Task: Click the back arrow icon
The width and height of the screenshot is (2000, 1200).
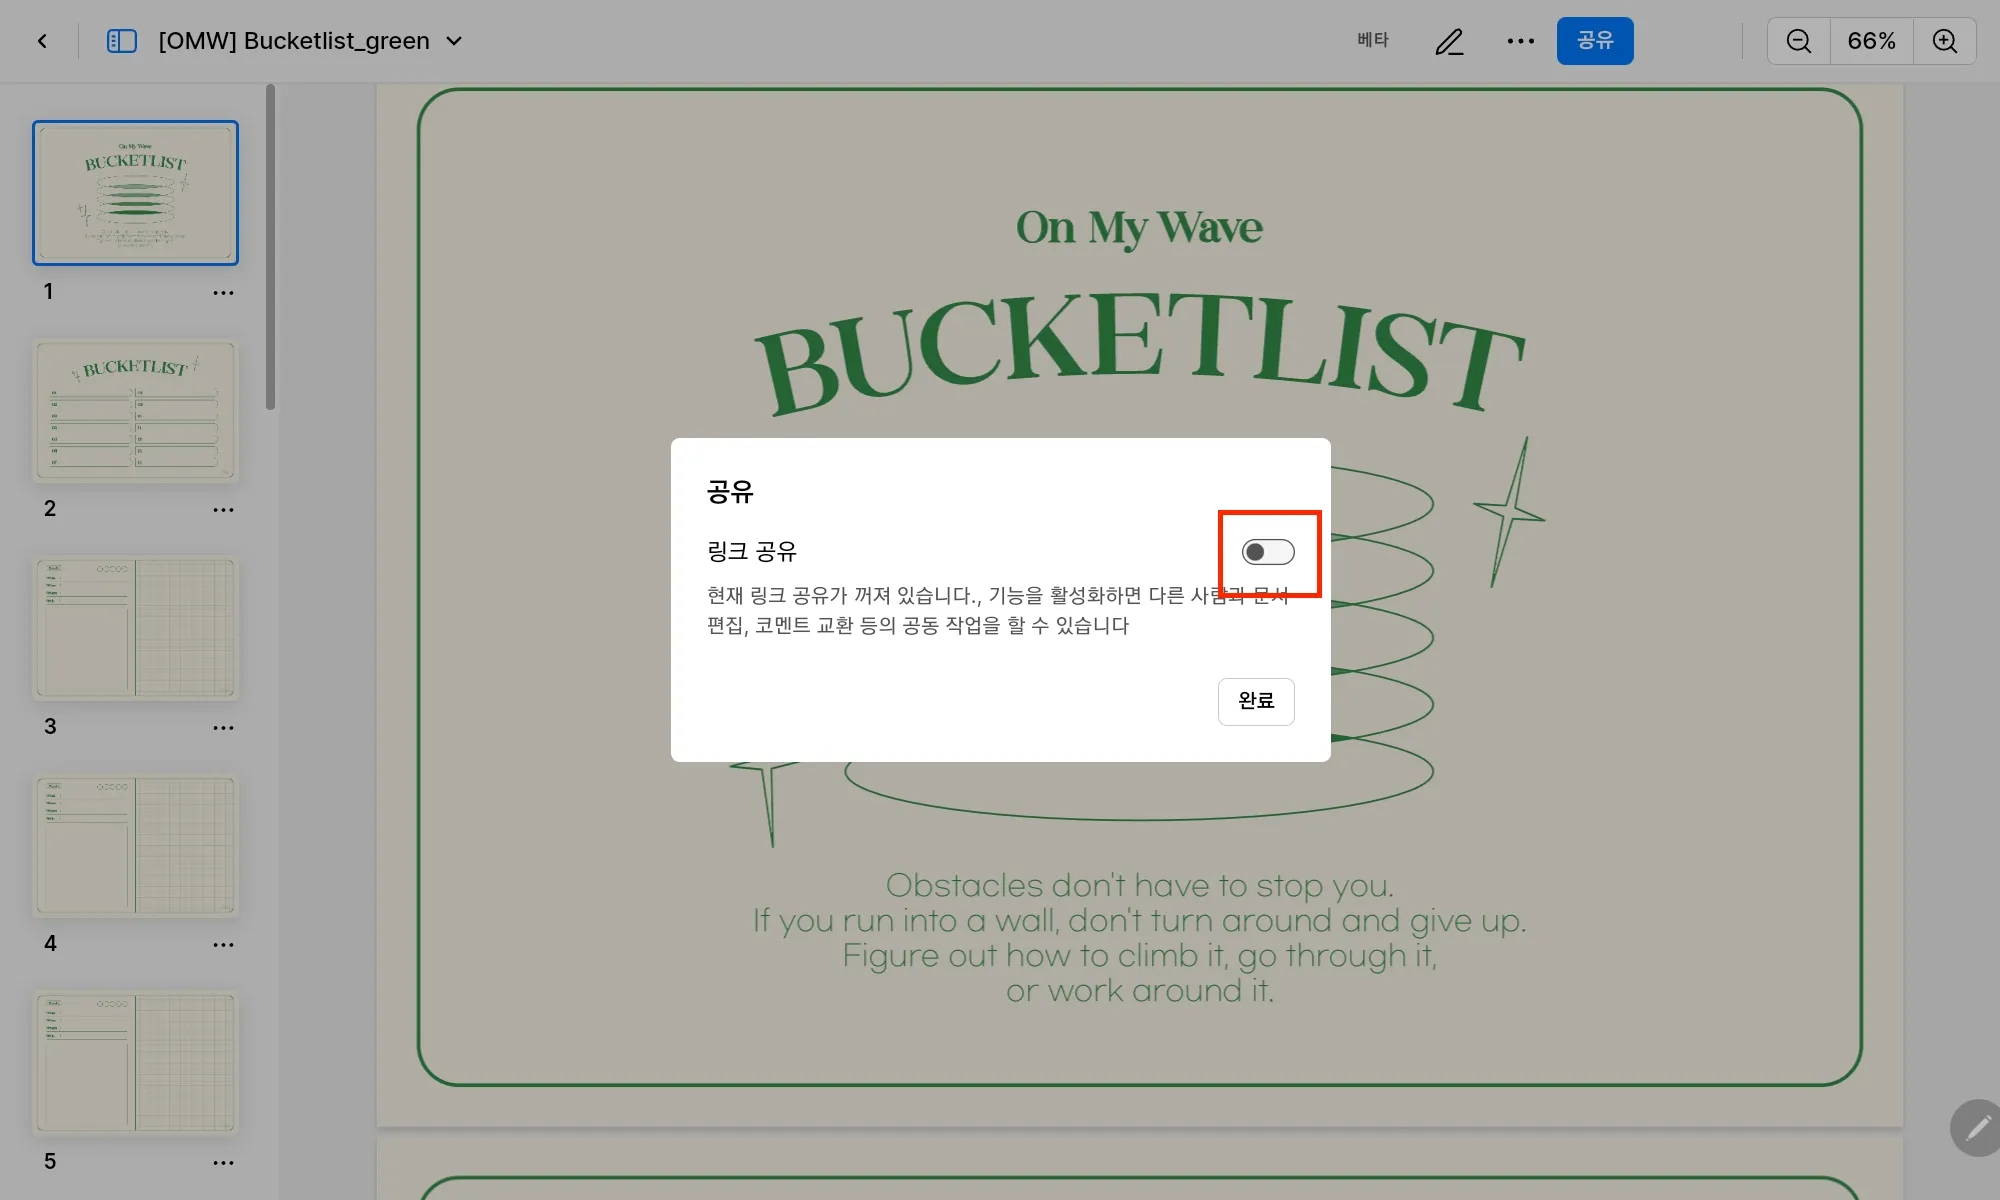Action: pyautogui.click(x=42, y=41)
